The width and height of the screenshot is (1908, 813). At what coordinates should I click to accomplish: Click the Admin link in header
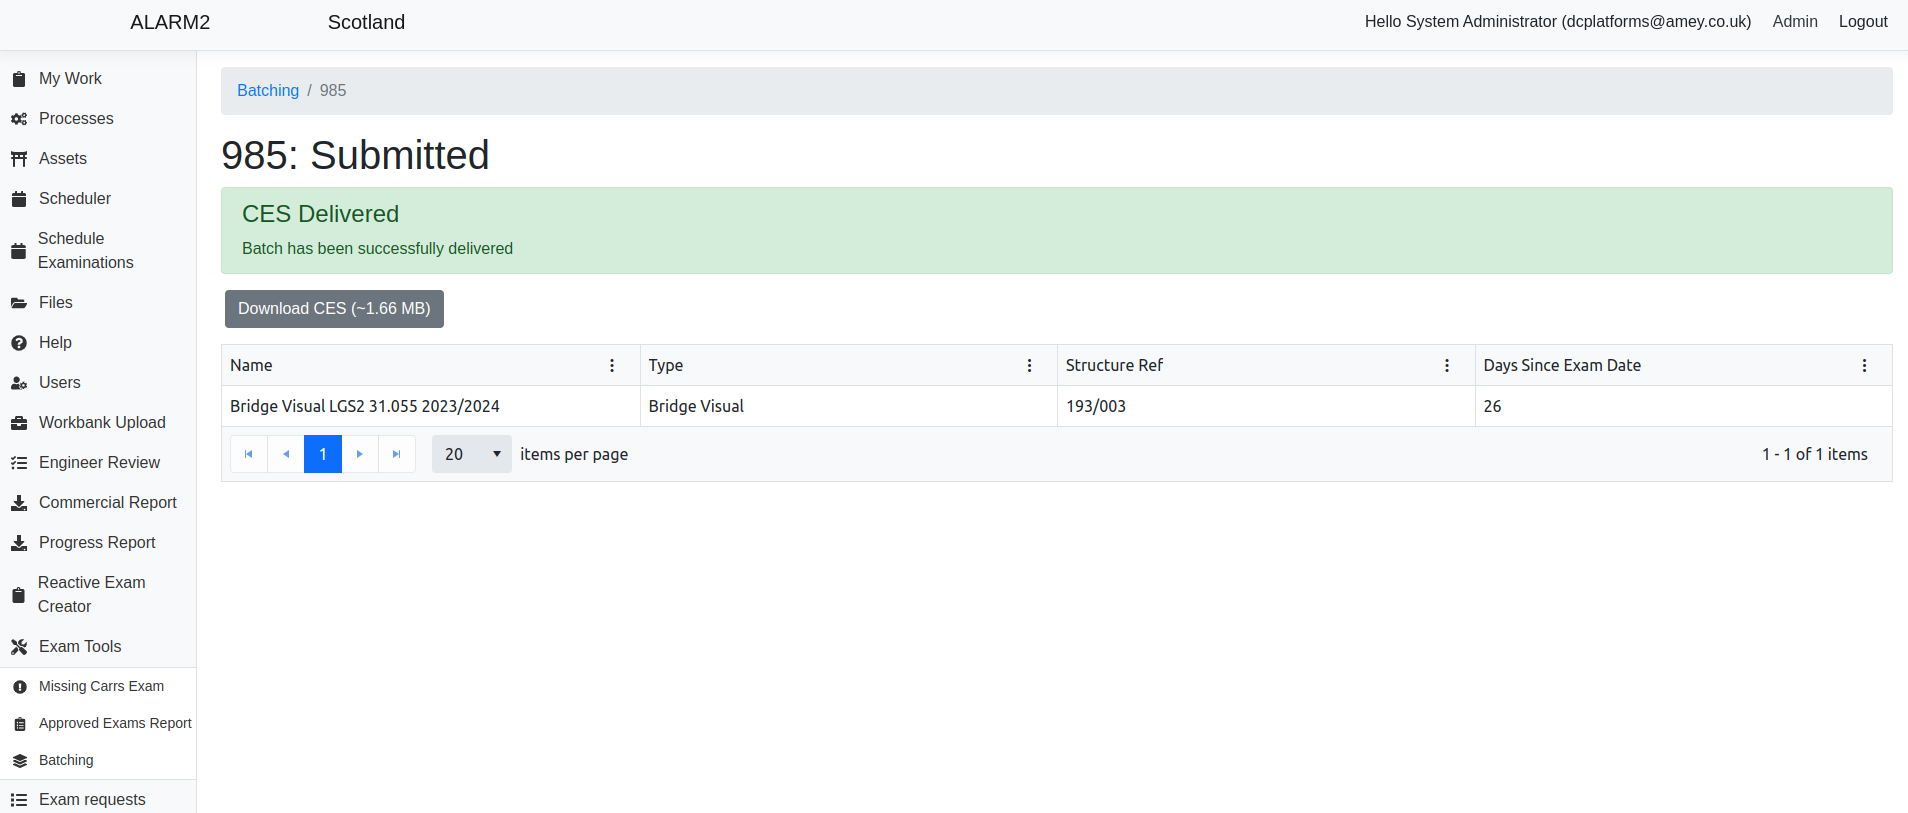click(1795, 21)
